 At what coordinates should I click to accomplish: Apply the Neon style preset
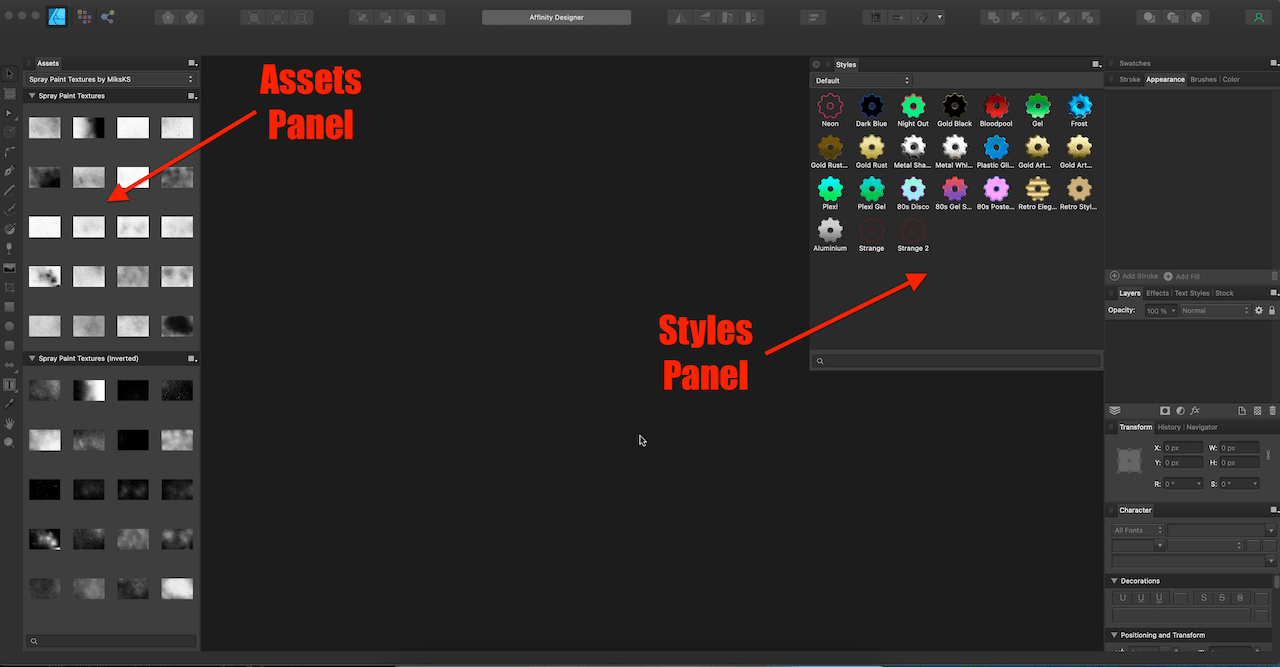tap(829, 105)
